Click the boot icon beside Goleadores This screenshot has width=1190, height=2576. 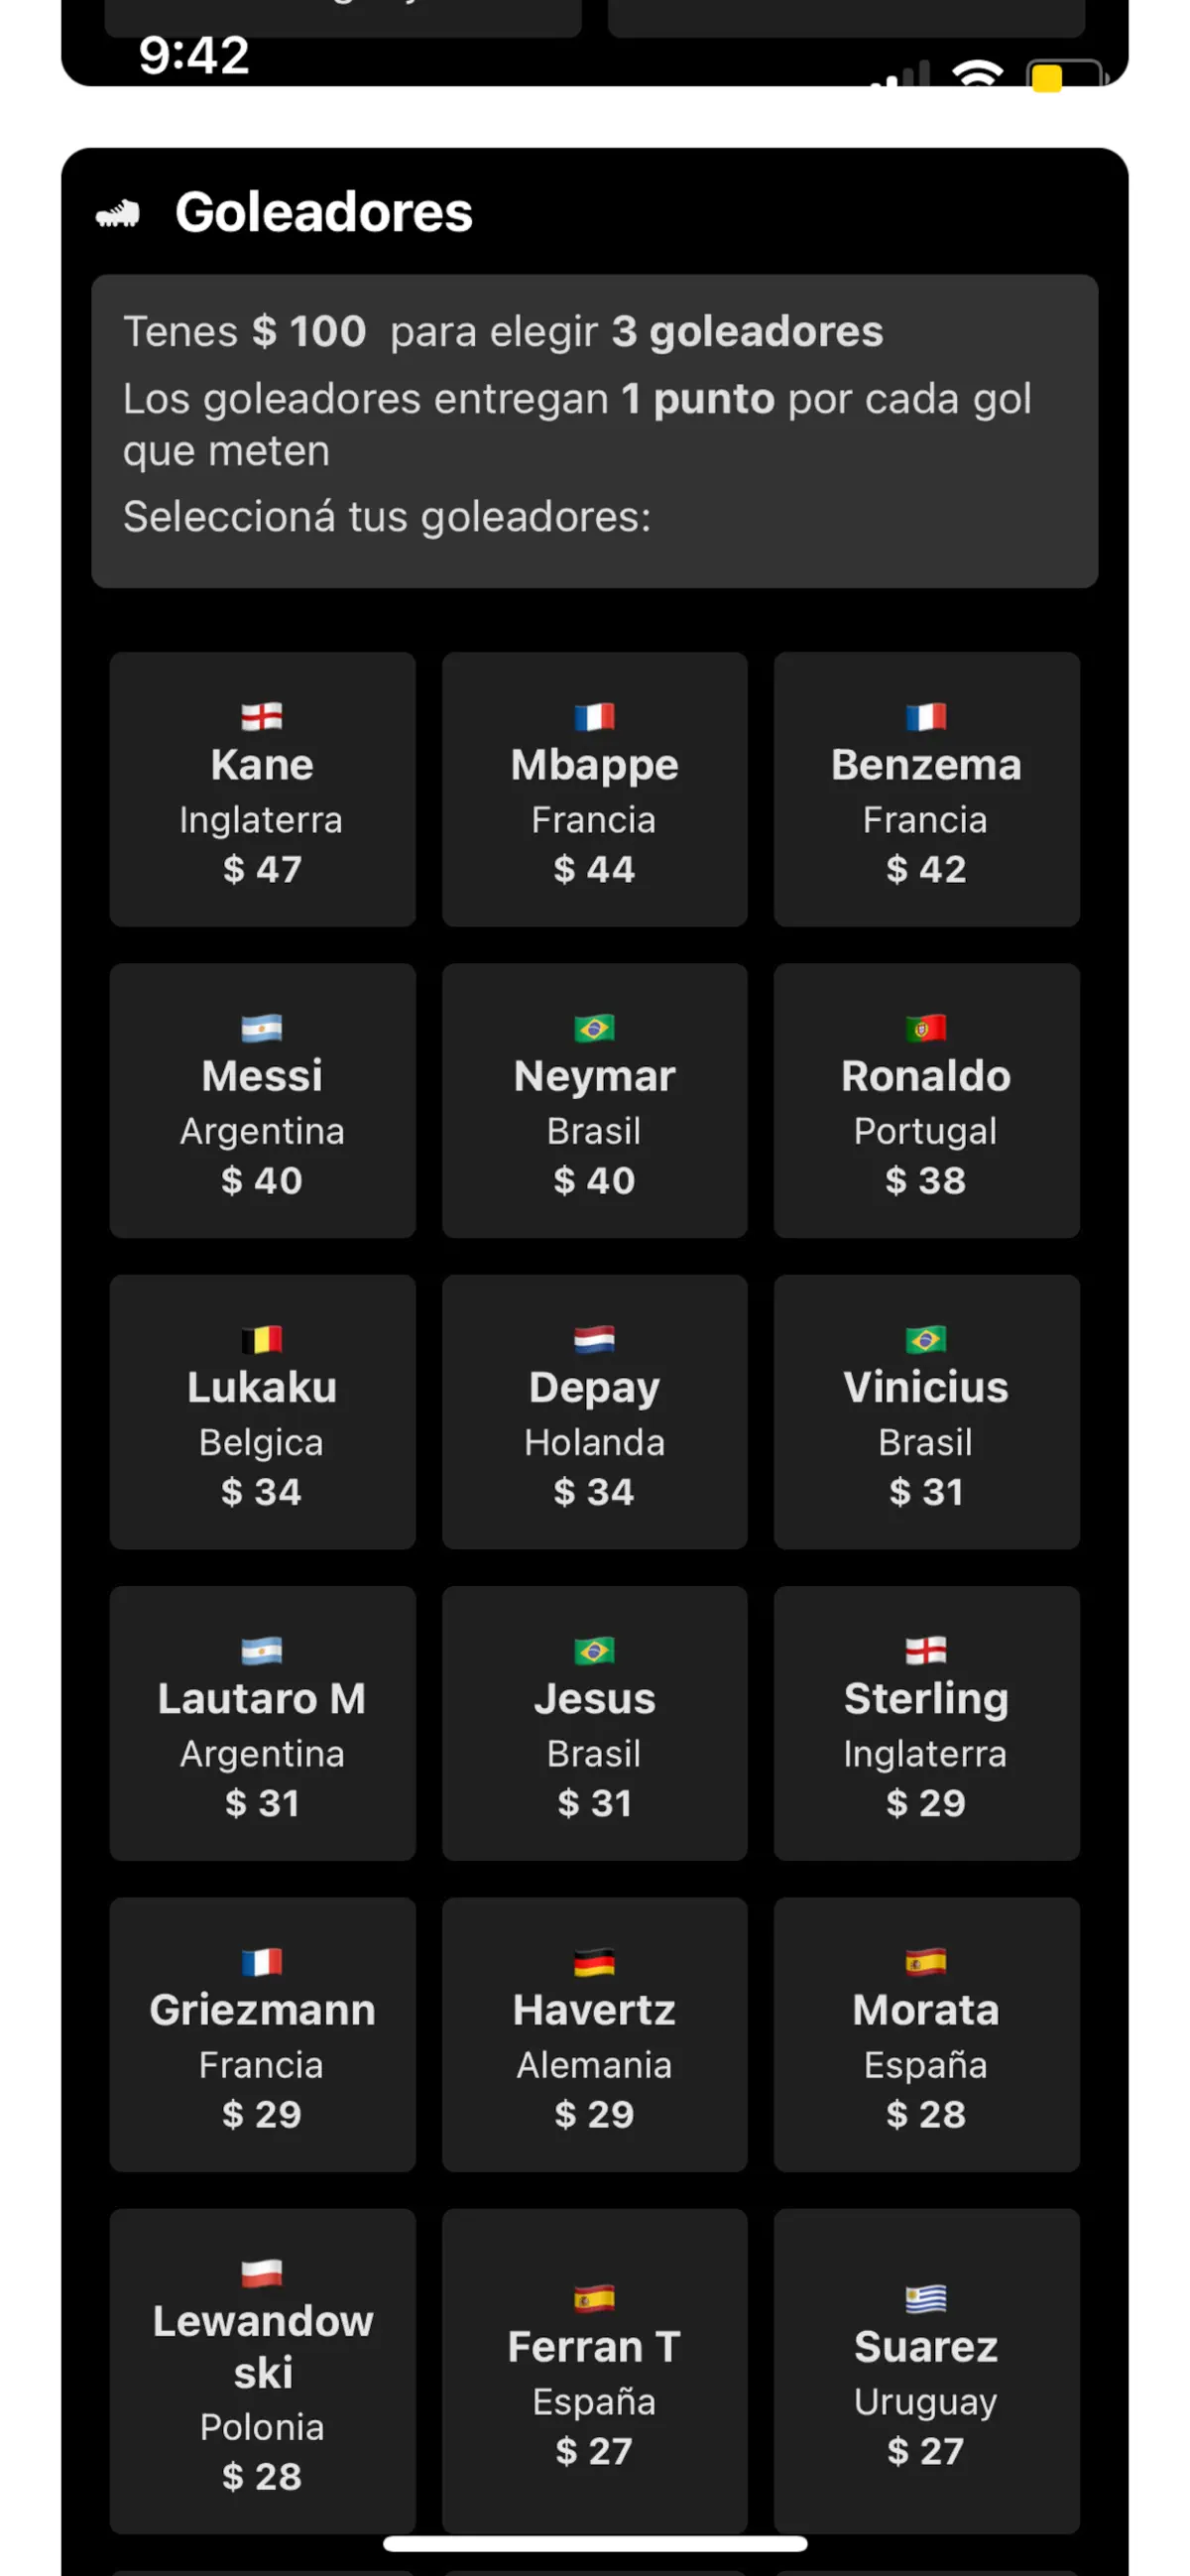point(117,213)
